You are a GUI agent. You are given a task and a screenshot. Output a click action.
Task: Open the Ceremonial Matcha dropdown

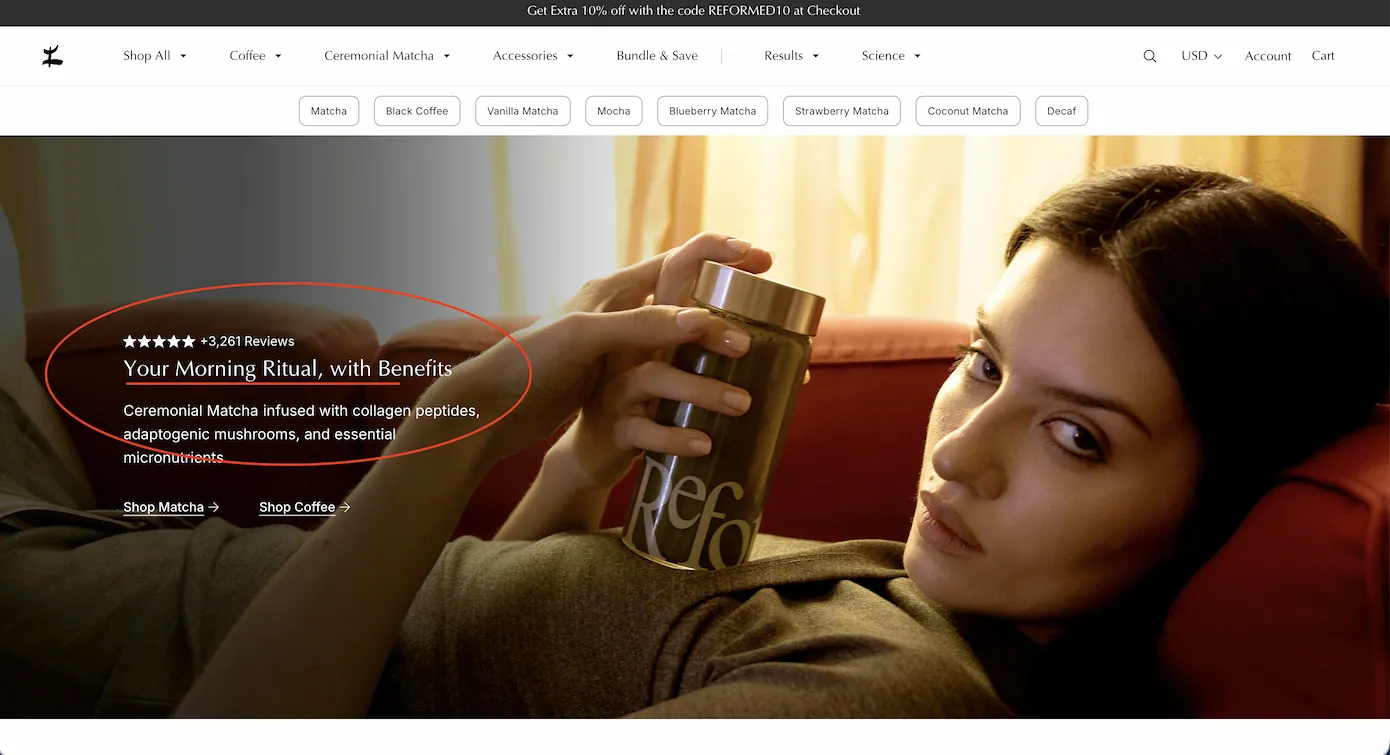tap(387, 56)
